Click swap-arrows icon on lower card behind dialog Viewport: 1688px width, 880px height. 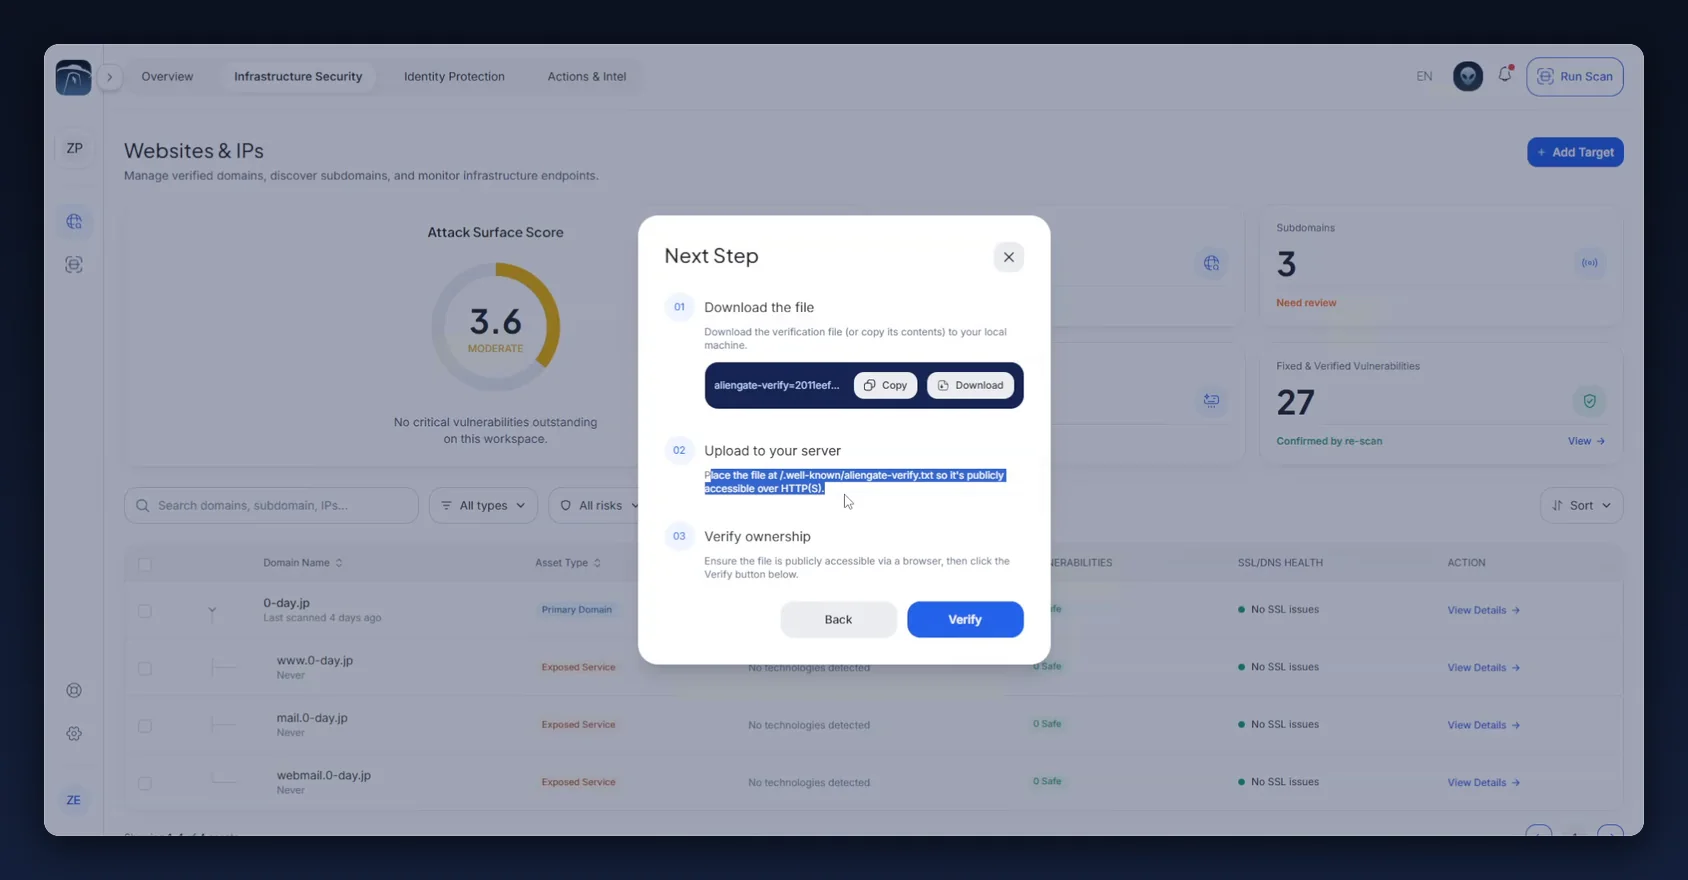1211,401
